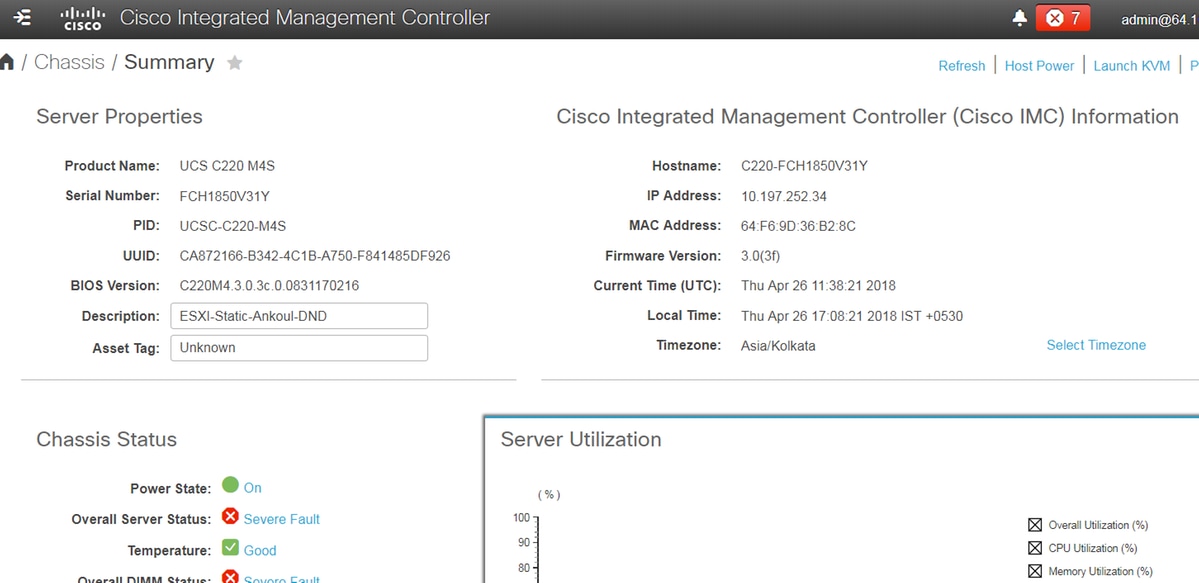Toggle Memory Utilization (%) checkbox
The height and width of the screenshot is (583, 1199).
pyautogui.click(x=1035, y=571)
